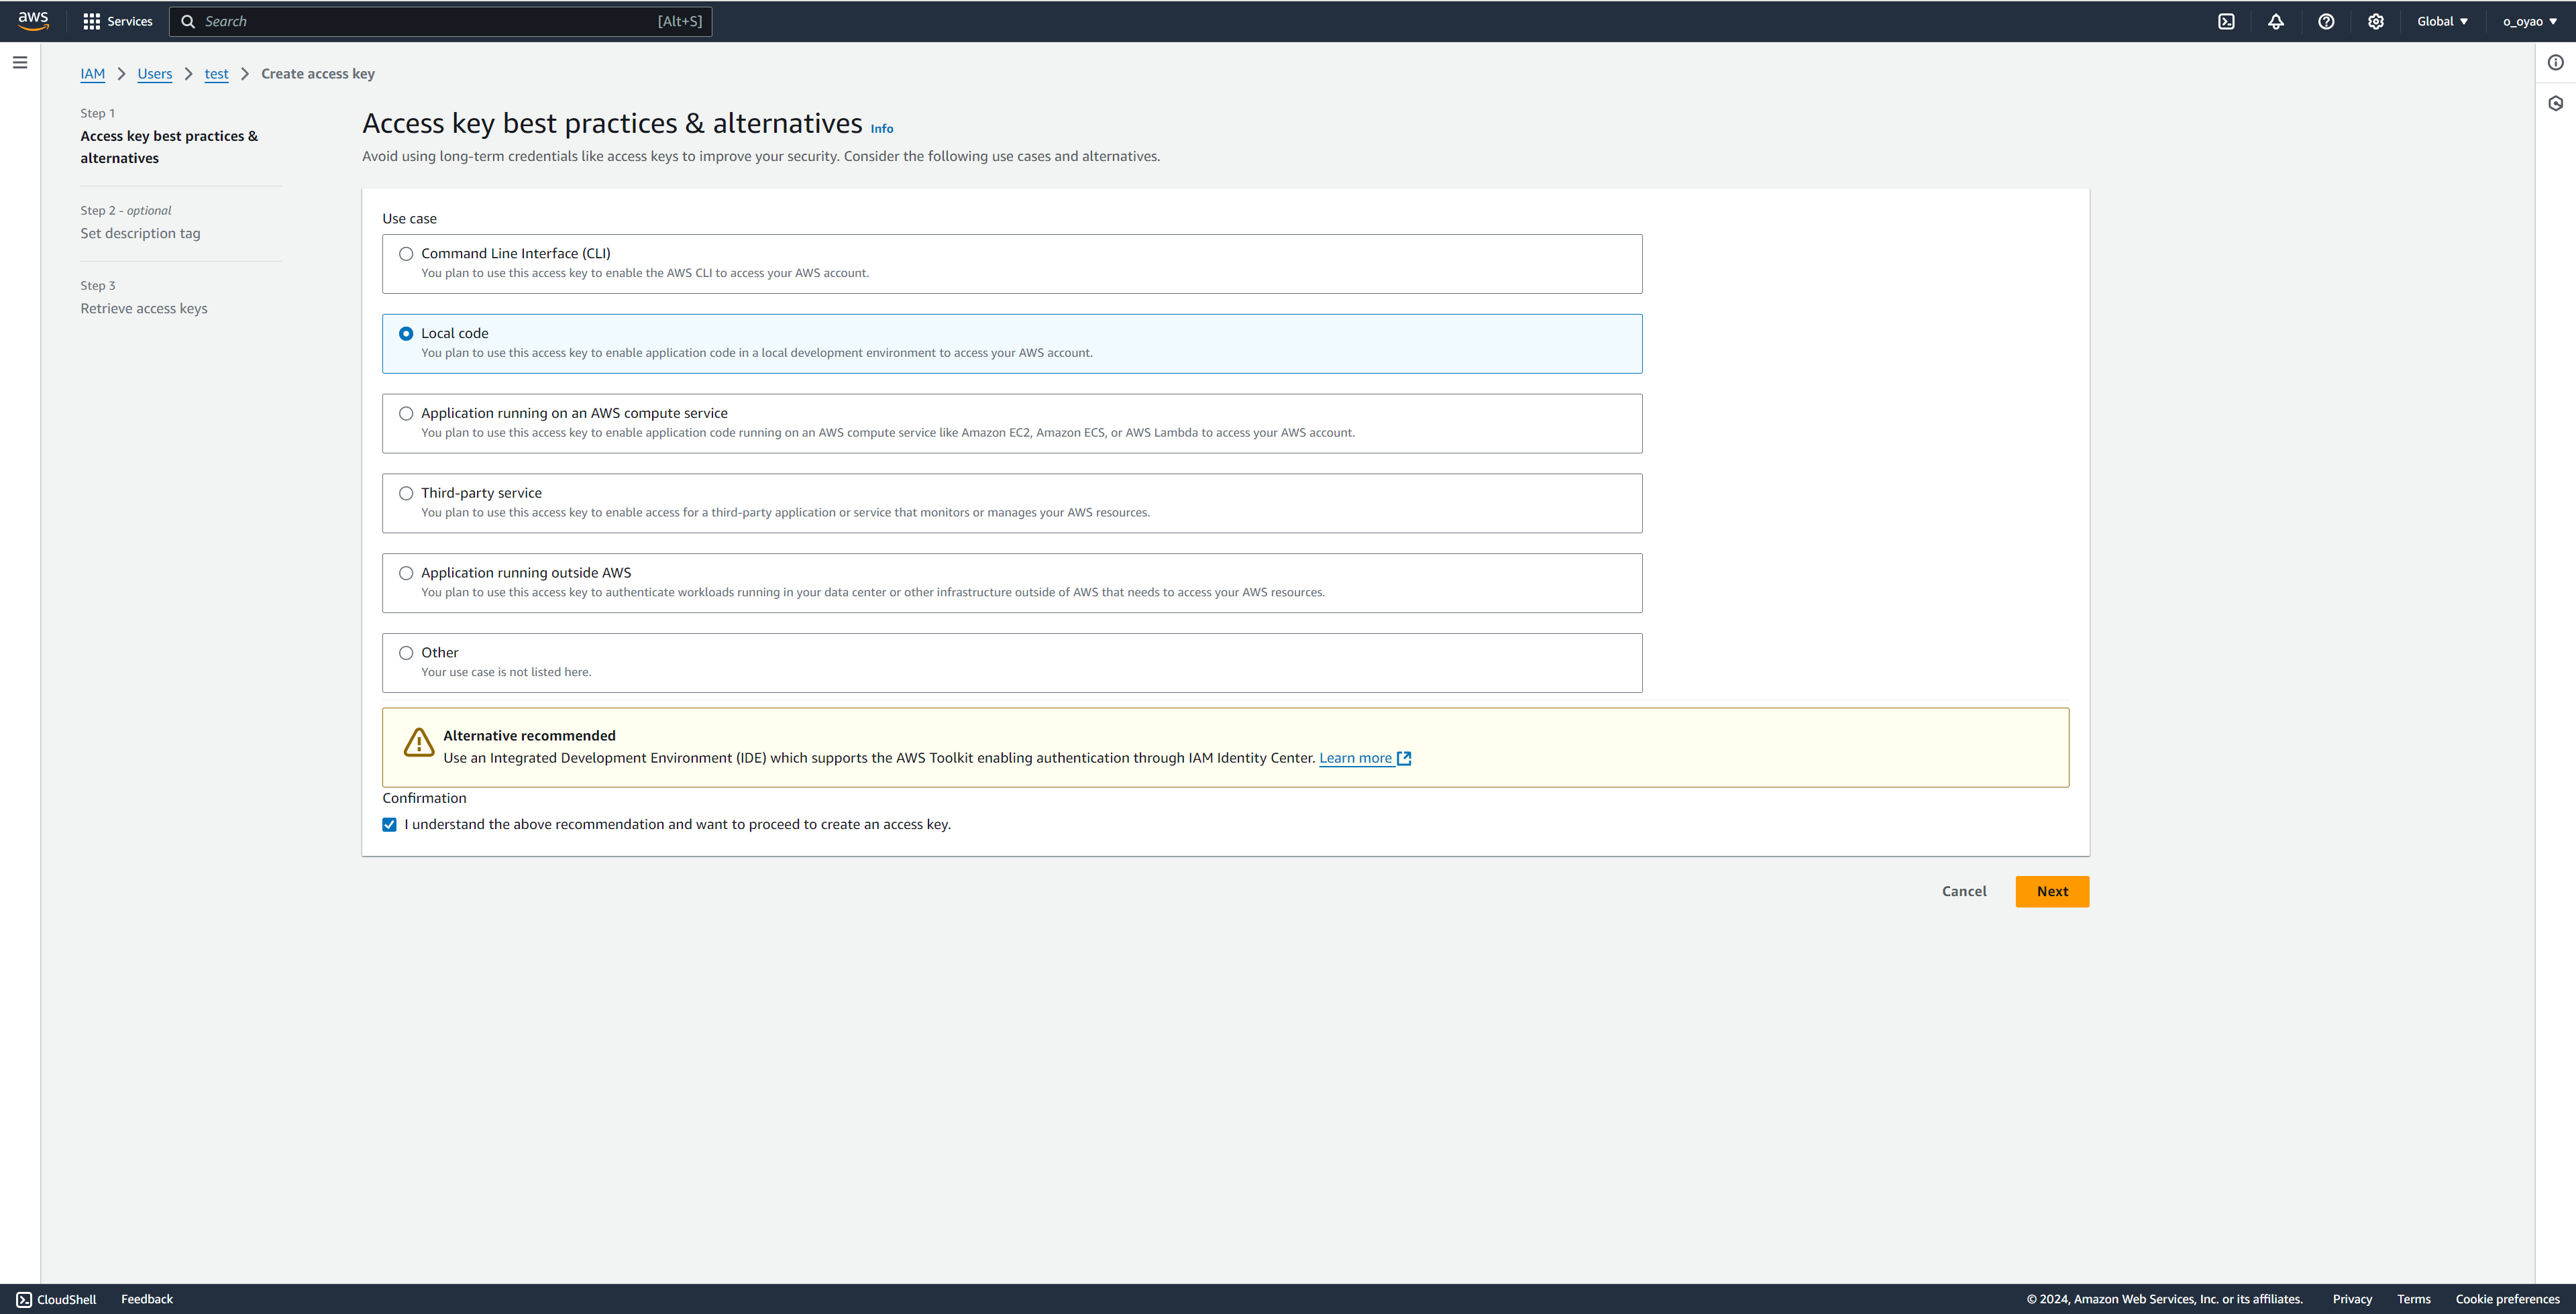
Task: Open the help question-mark icon
Action: click(2326, 21)
